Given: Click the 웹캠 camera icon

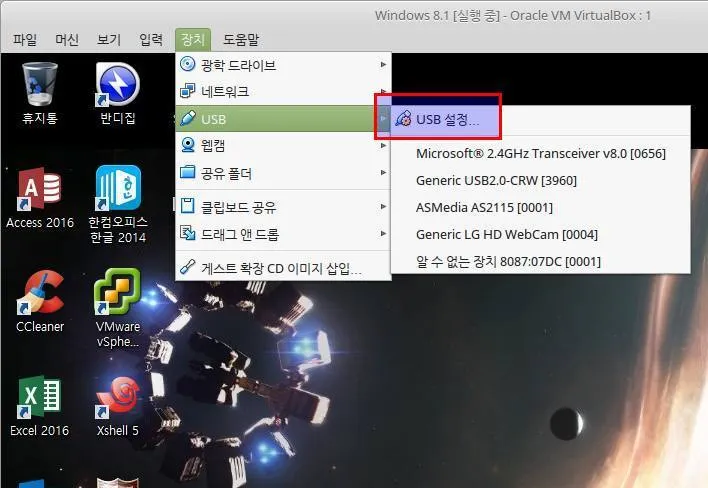Looking at the screenshot, I should pyautogui.click(x=187, y=145).
